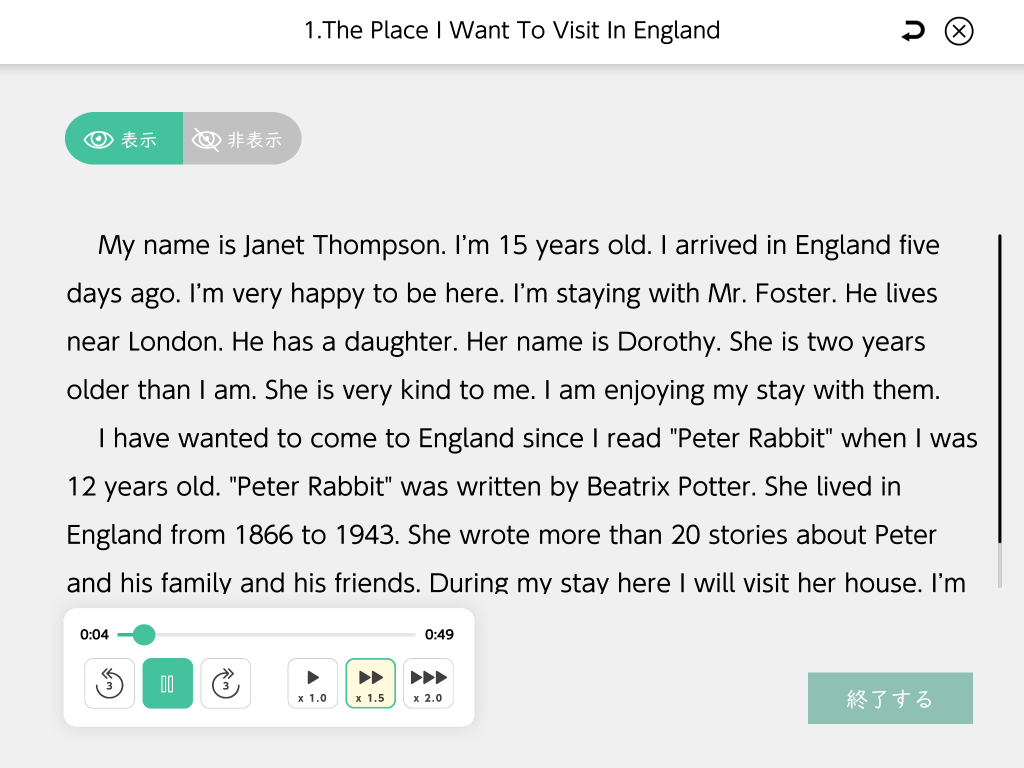The image size is (1024, 768).
Task: Close the passage with the X icon
Action: pos(958,32)
